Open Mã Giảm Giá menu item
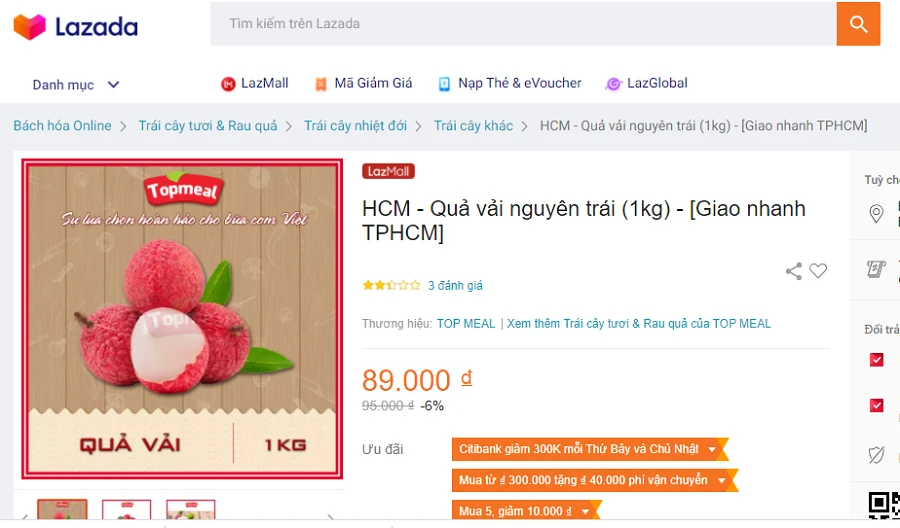900x528 pixels. point(363,84)
